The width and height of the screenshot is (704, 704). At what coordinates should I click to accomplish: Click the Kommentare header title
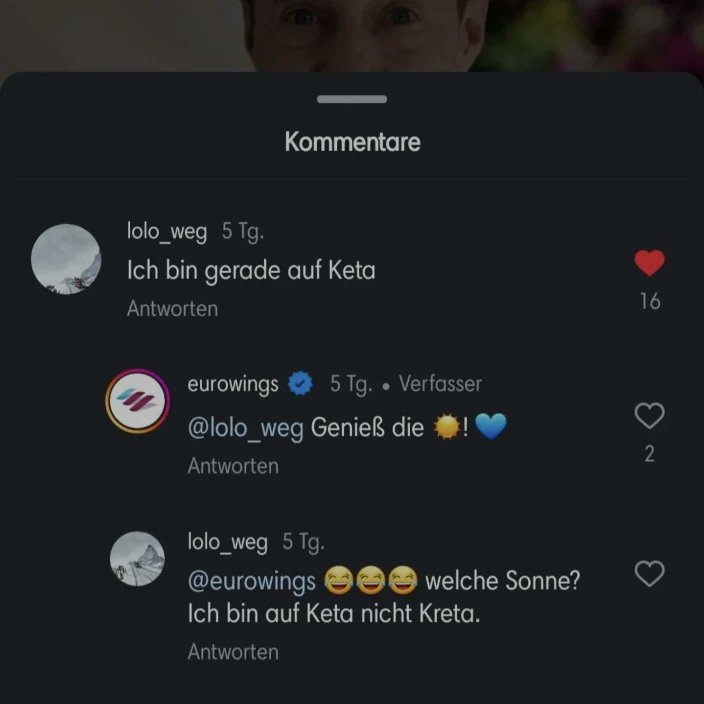[352, 142]
